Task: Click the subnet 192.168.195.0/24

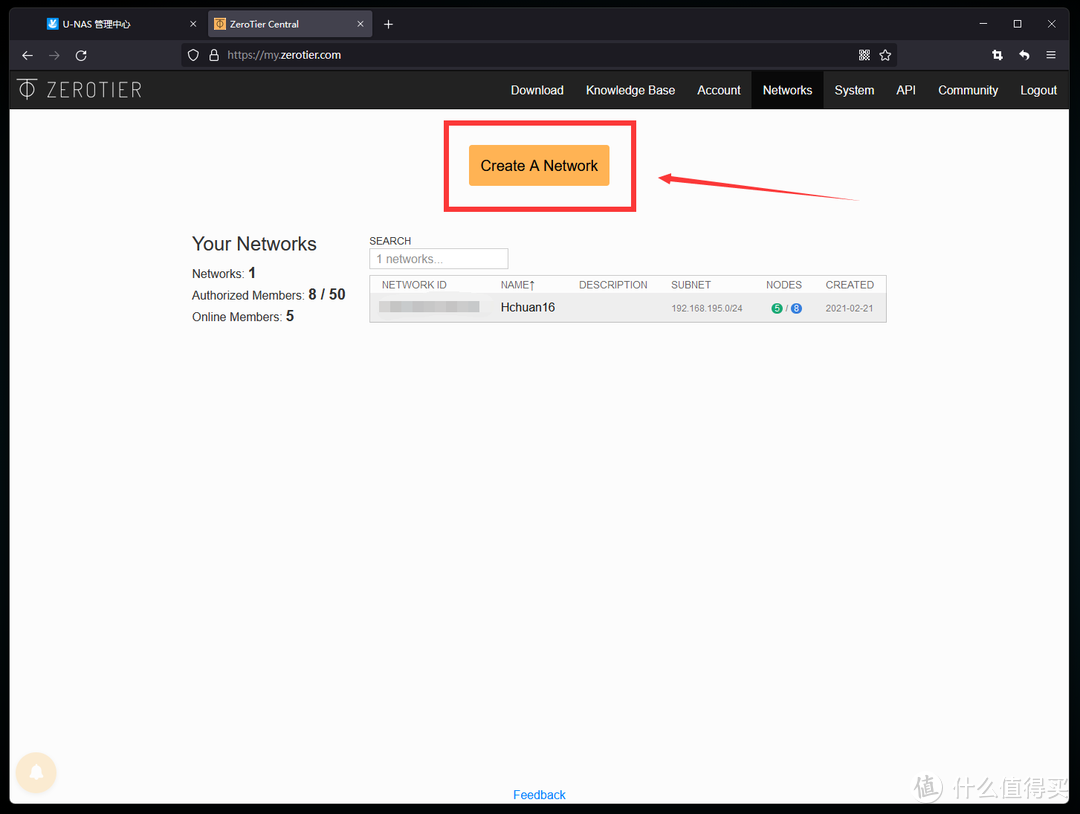Action: 707,309
